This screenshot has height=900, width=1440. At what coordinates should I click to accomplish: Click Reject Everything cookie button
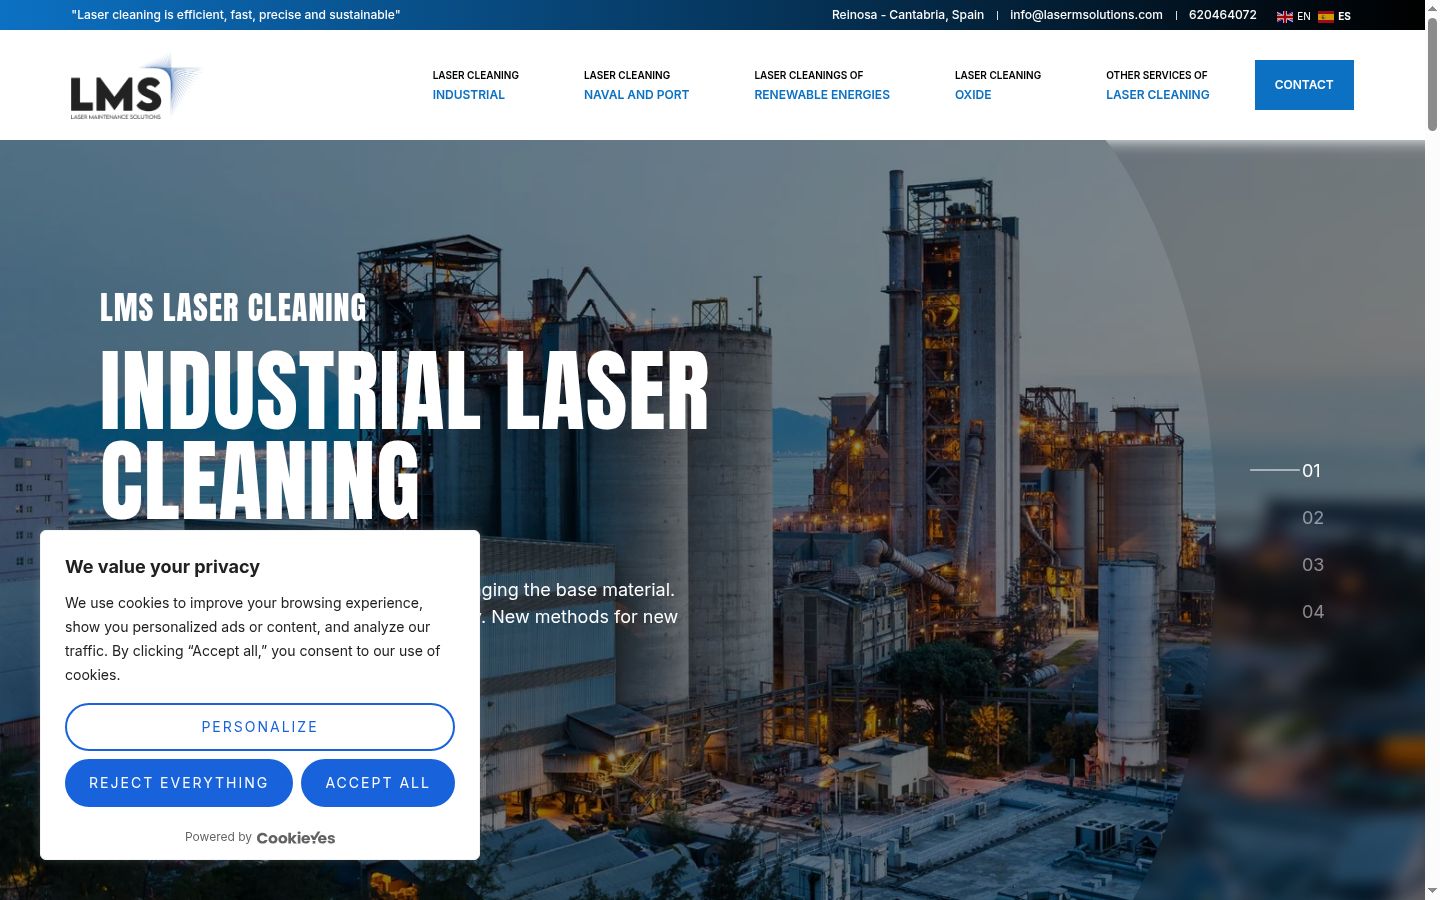pos(179,783)
